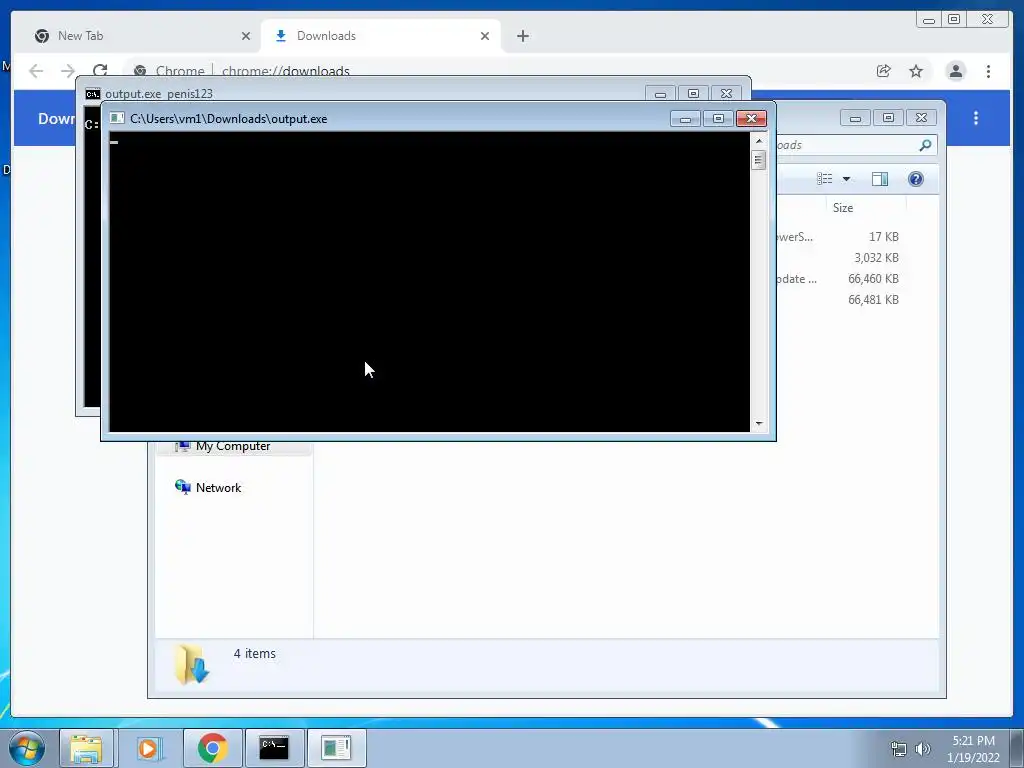Open the Windows Start menu
The image size is (1024, 768).
(26, 748)
